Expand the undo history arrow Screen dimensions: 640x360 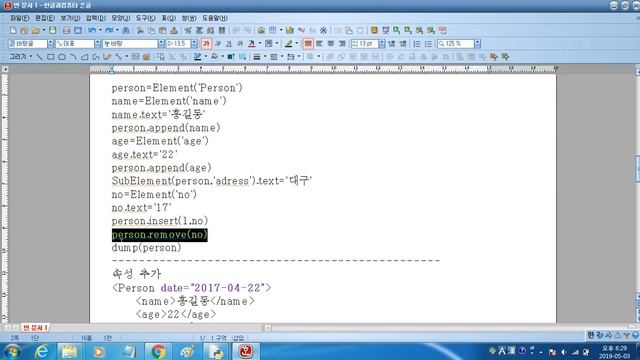[100, 31]
